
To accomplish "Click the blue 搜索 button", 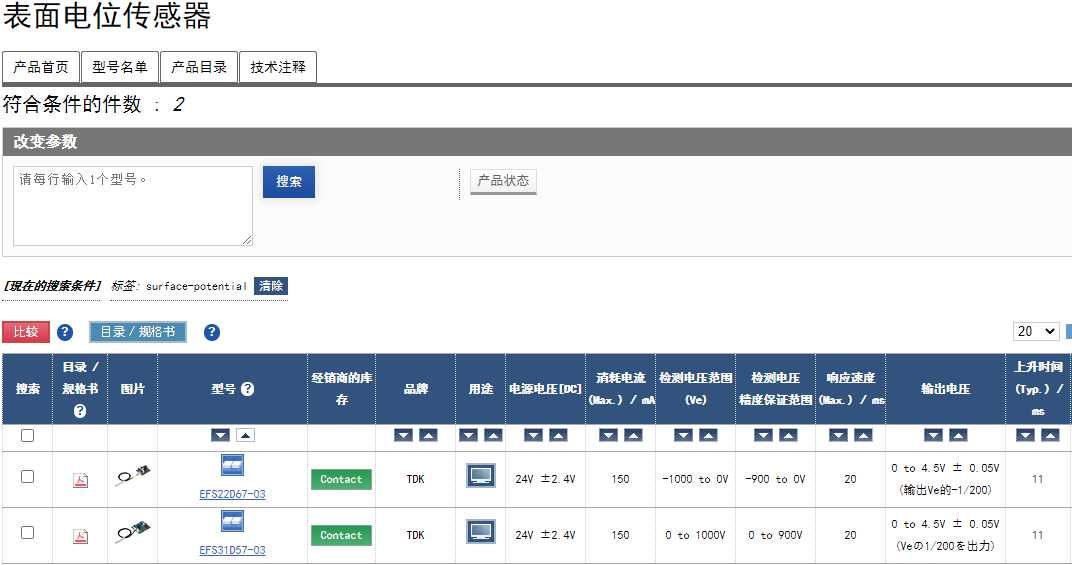I will tap(289, 182).
